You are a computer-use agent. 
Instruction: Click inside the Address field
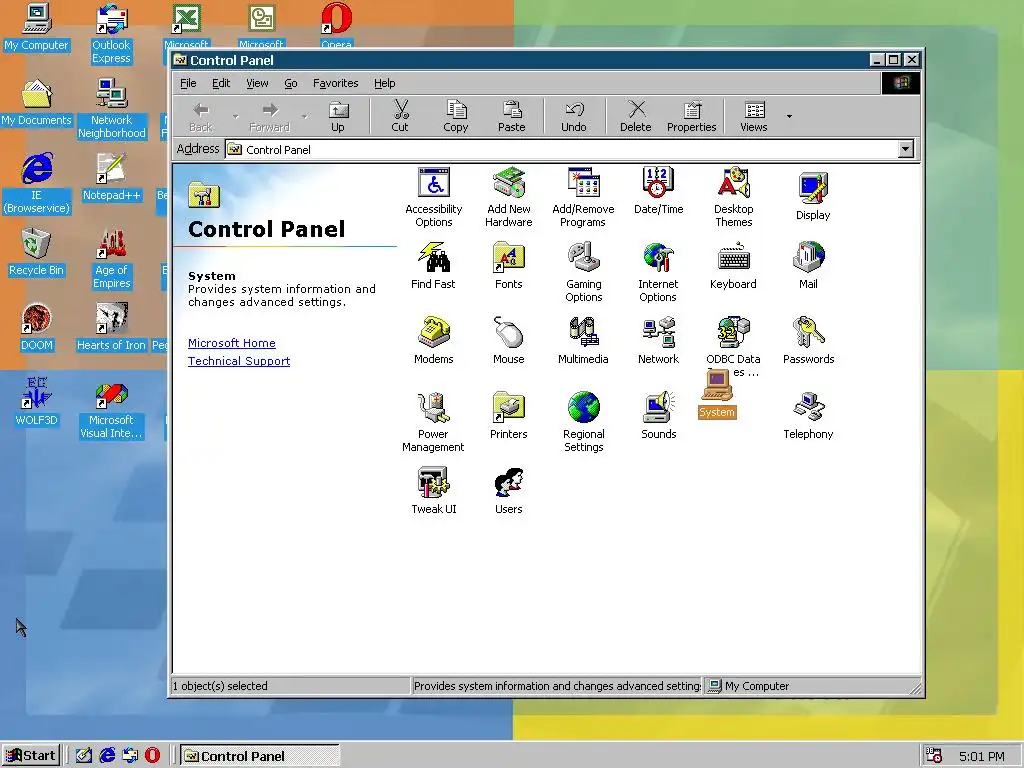pos(562,150)
